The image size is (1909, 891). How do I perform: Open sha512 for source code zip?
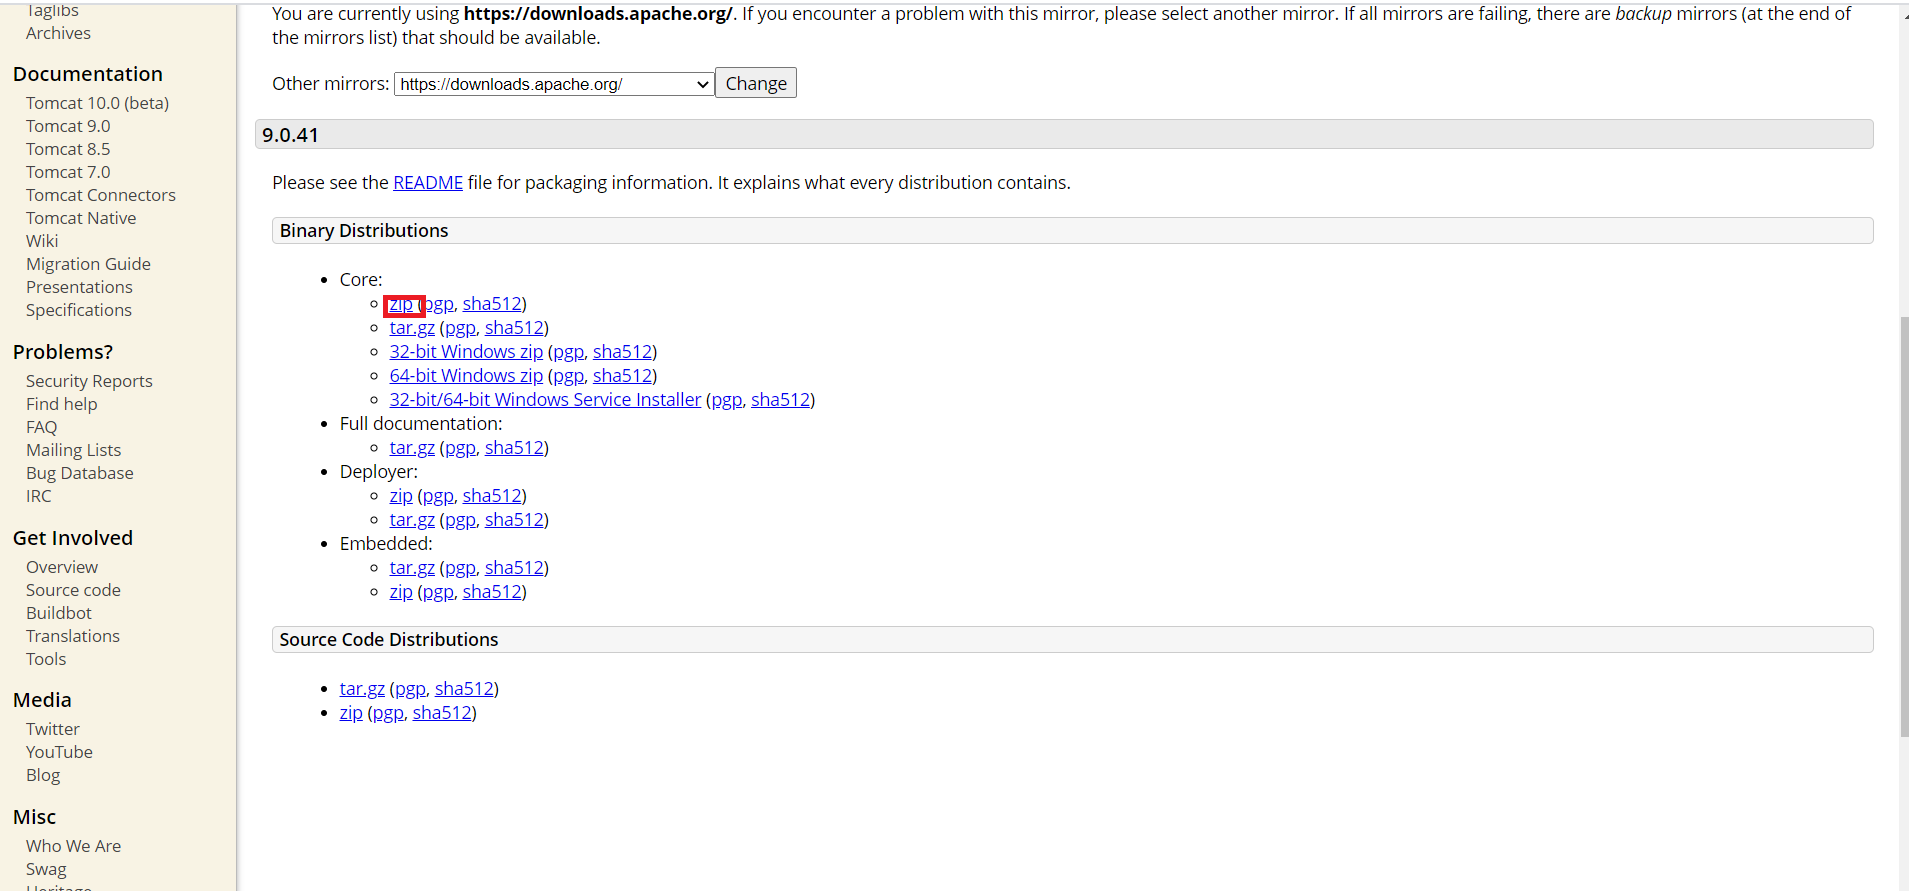coord(442,713)
